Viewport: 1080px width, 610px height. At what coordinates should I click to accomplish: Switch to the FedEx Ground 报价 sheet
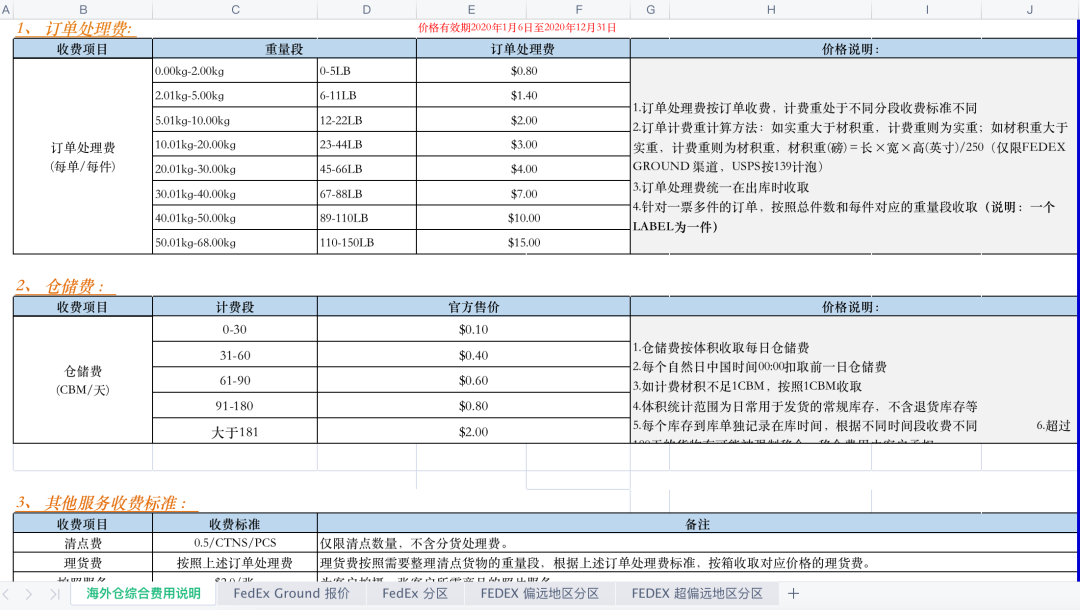pyautogui.click(x=290, y=592)
